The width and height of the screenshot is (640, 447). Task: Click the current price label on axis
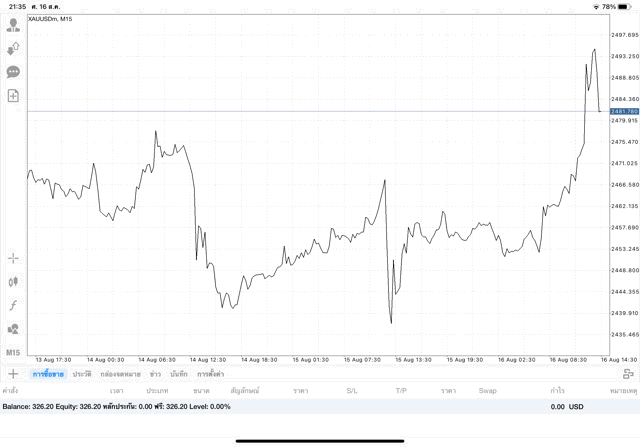[623, 111]
